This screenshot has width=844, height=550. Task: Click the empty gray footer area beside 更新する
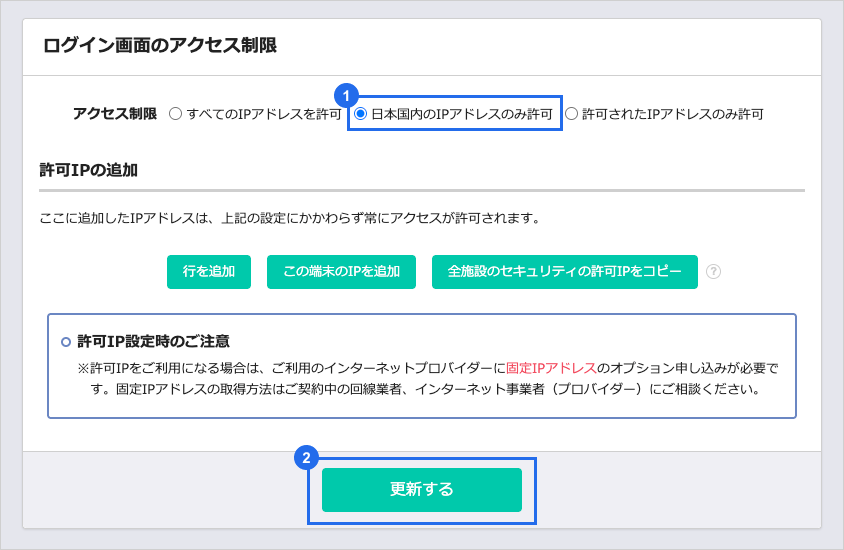point(680,490)
